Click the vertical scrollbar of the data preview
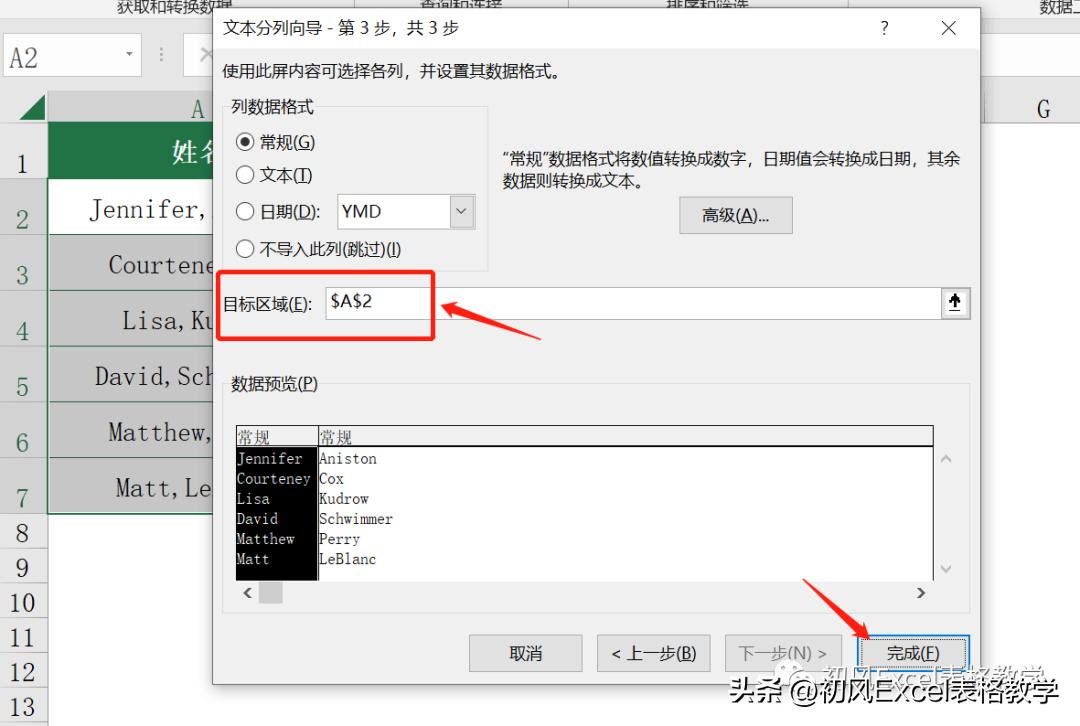The image size is (1080, 726). (x=945, y=512)
